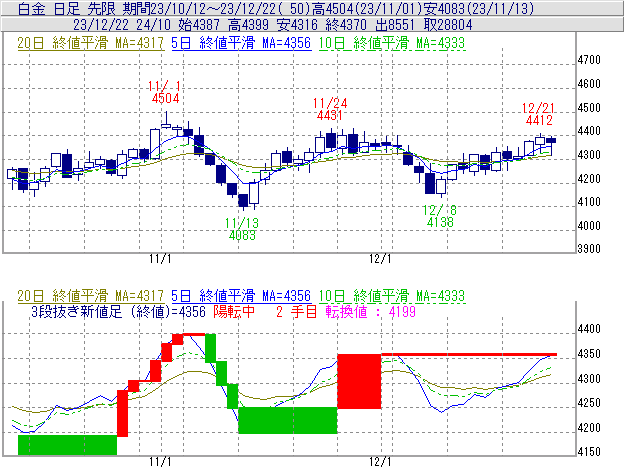The width and height of the screenshot is (624, 475).
Task: Click the 12/21 4412 peak annotation
Action: click(x=538, y=114)
